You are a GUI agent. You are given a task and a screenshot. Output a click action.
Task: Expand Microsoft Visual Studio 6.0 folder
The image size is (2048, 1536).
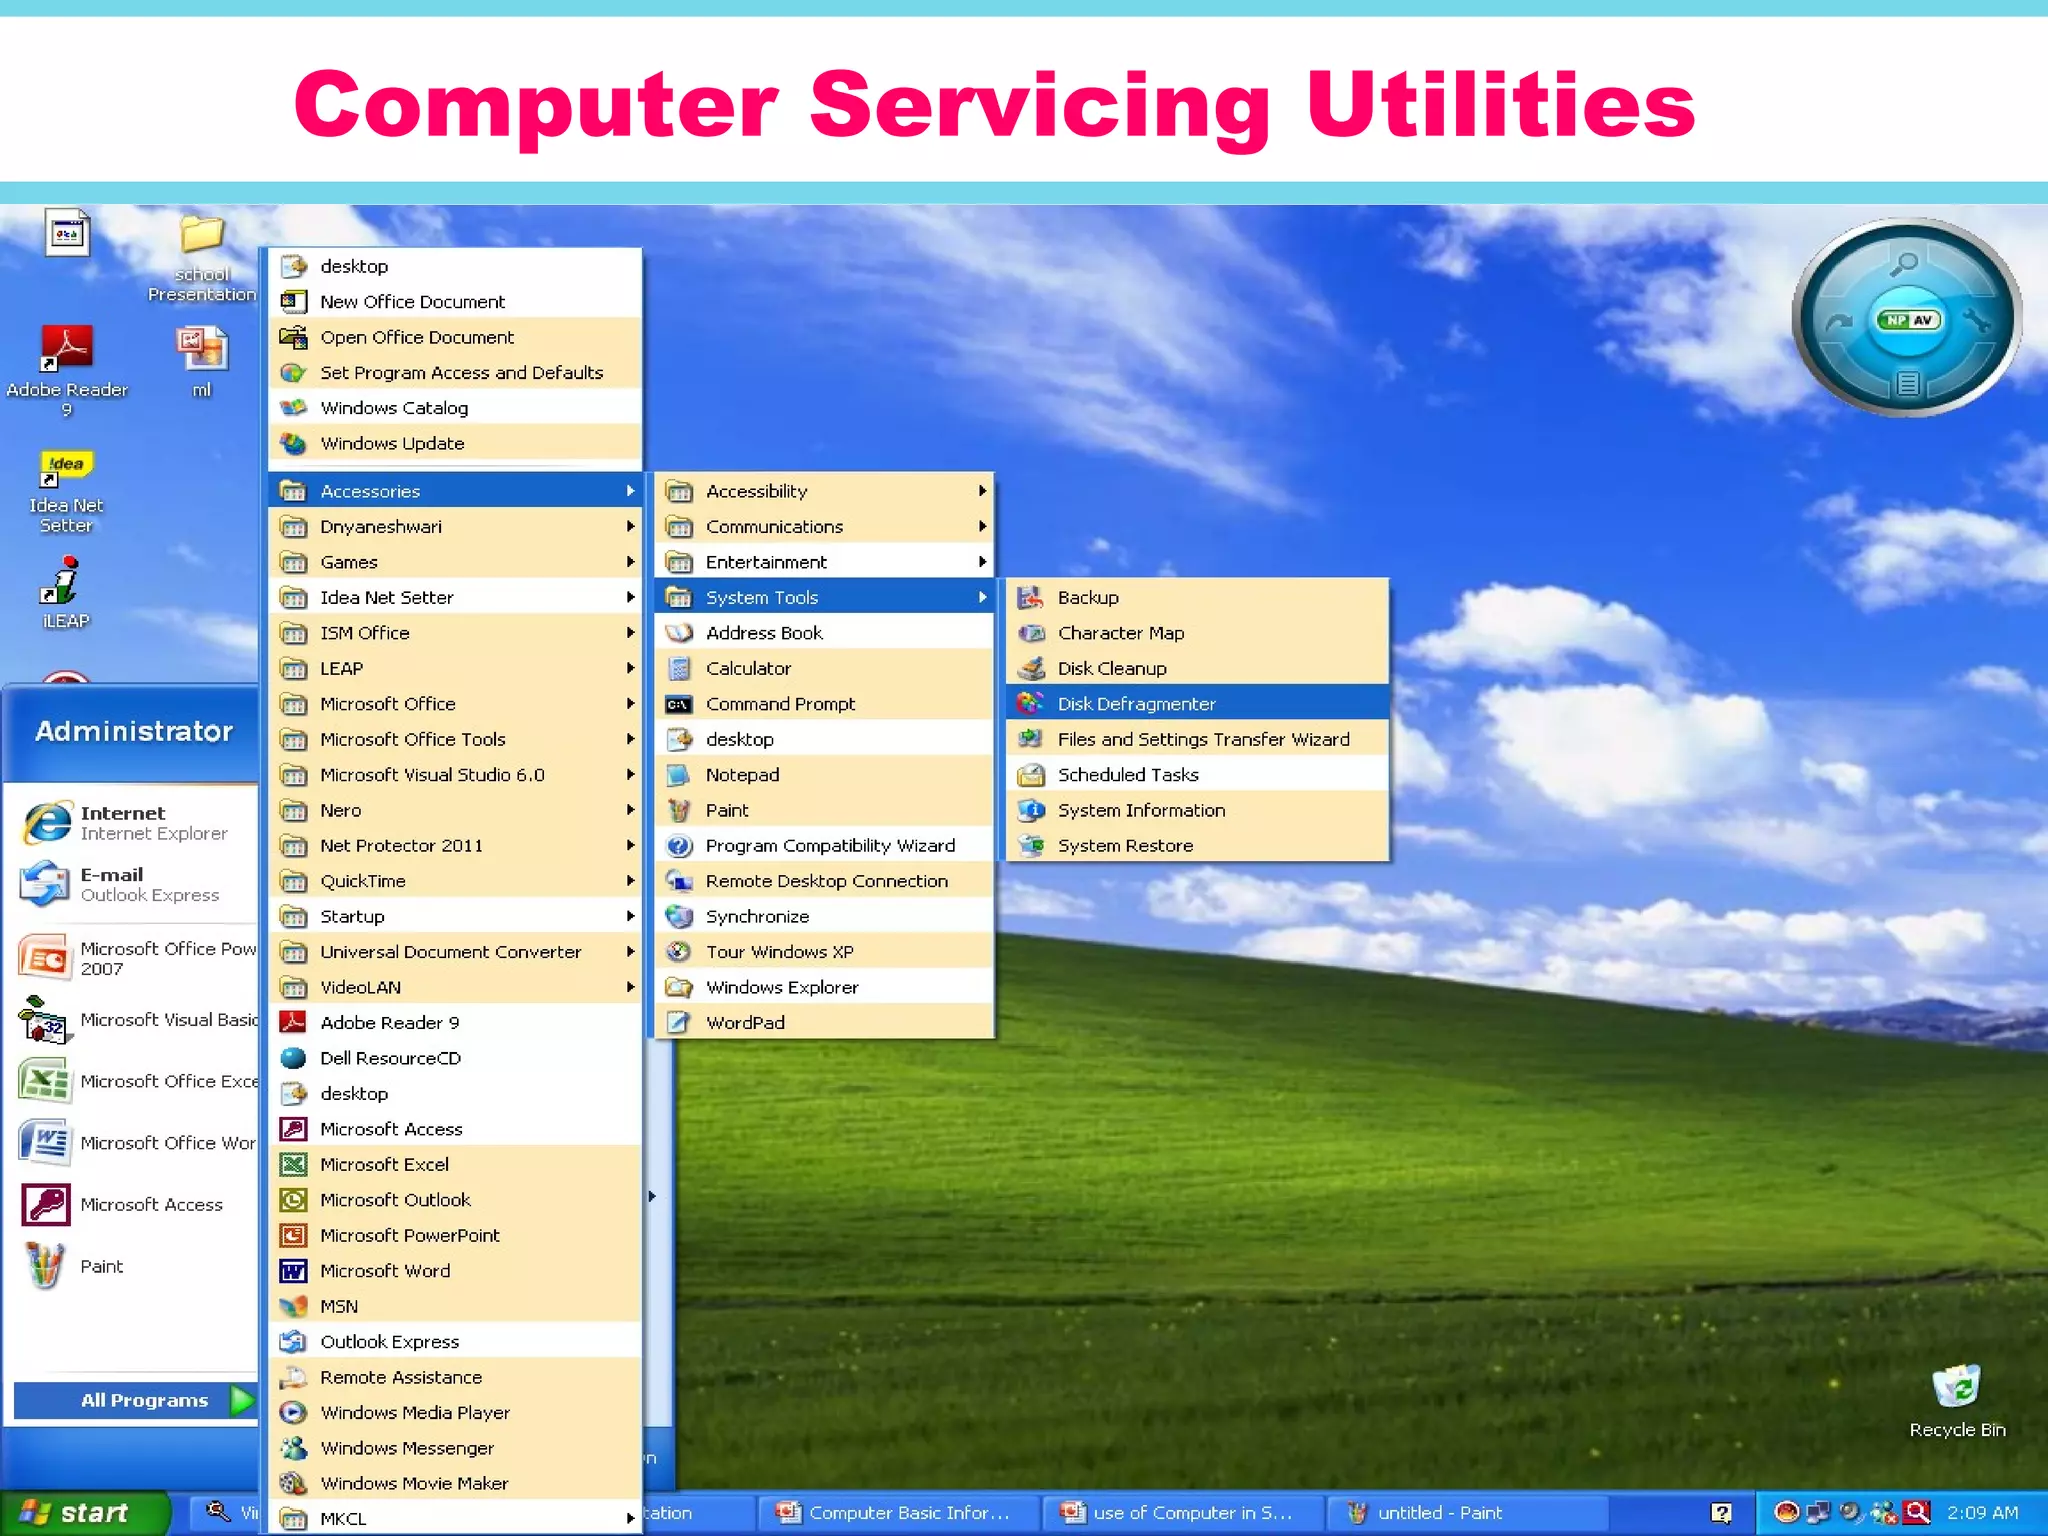click(455, 774)
